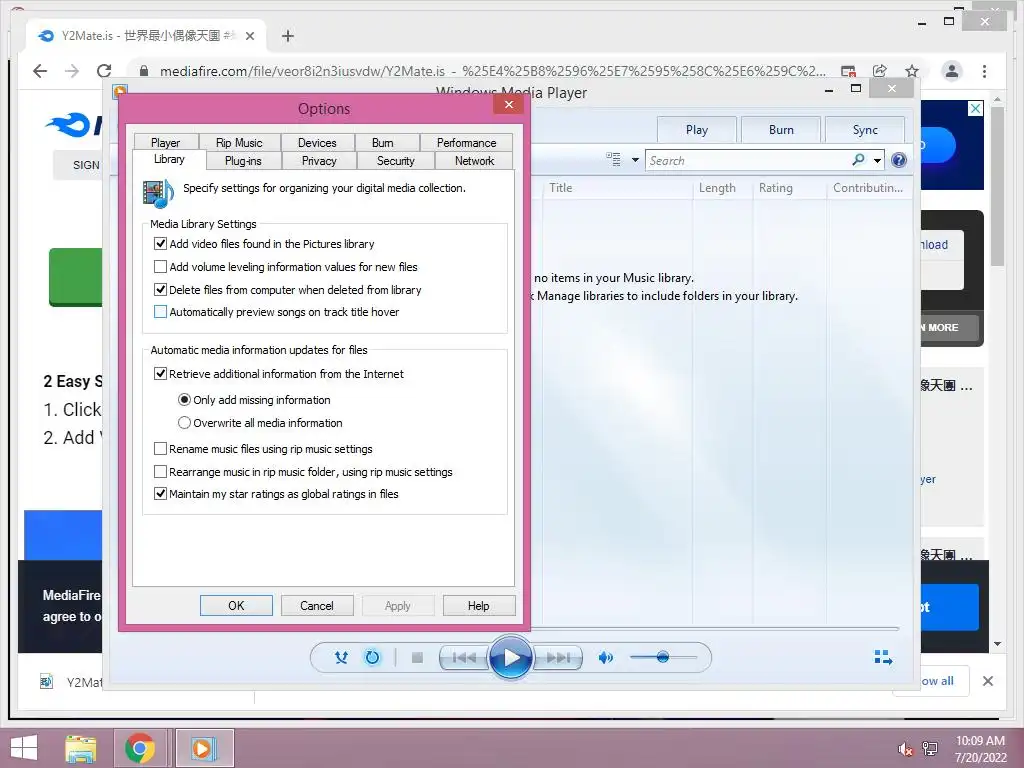This screenshot has width=1024, height=768.
Task: Confirm Options with the OK button
Action: [x=236, y=605]
